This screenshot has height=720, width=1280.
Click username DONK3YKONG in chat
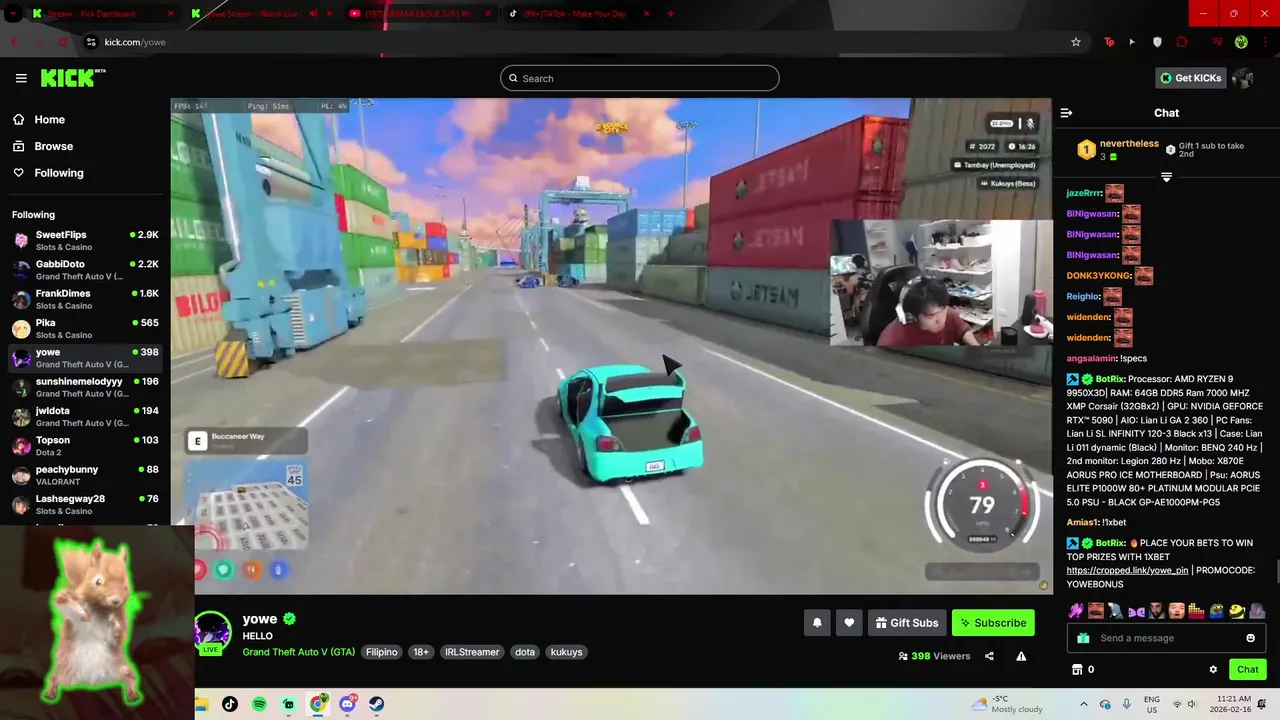pos(1099,276)
